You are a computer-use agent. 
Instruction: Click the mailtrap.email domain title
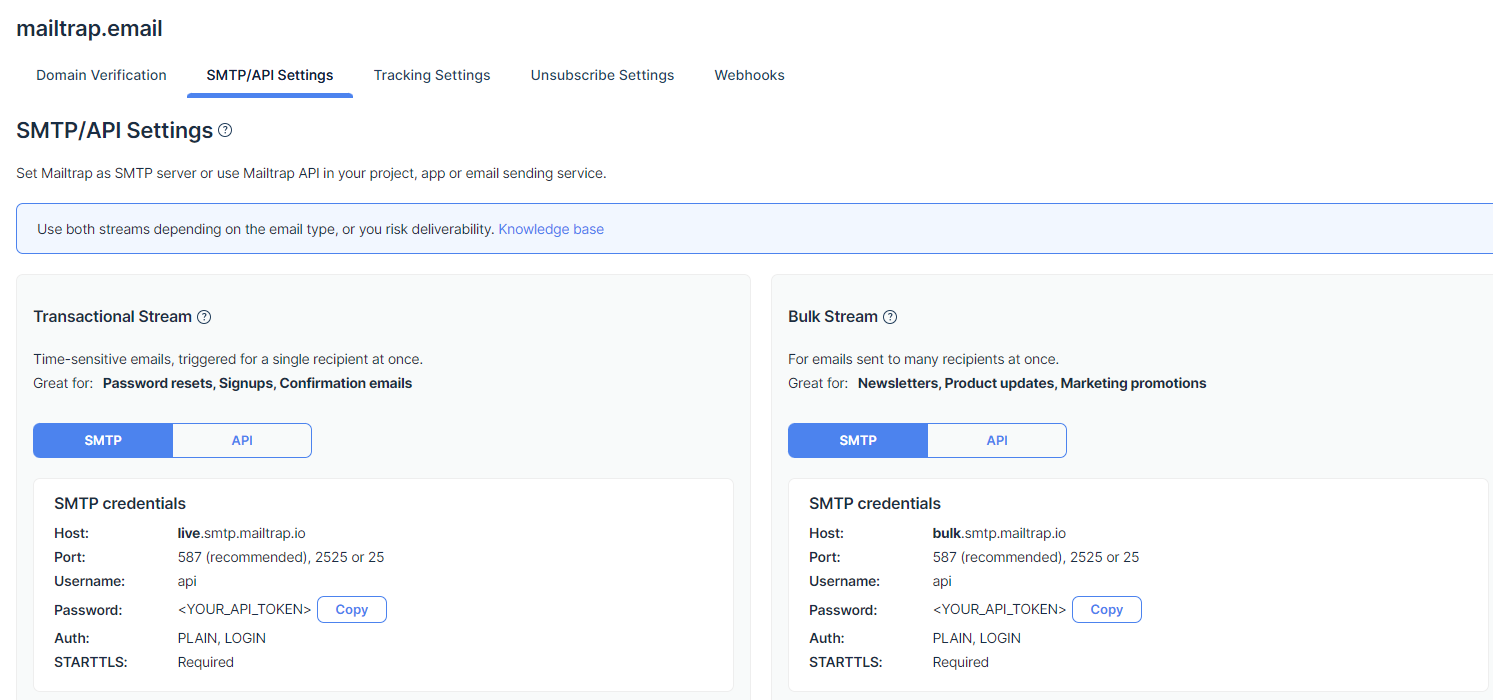[x=89, y=29]
